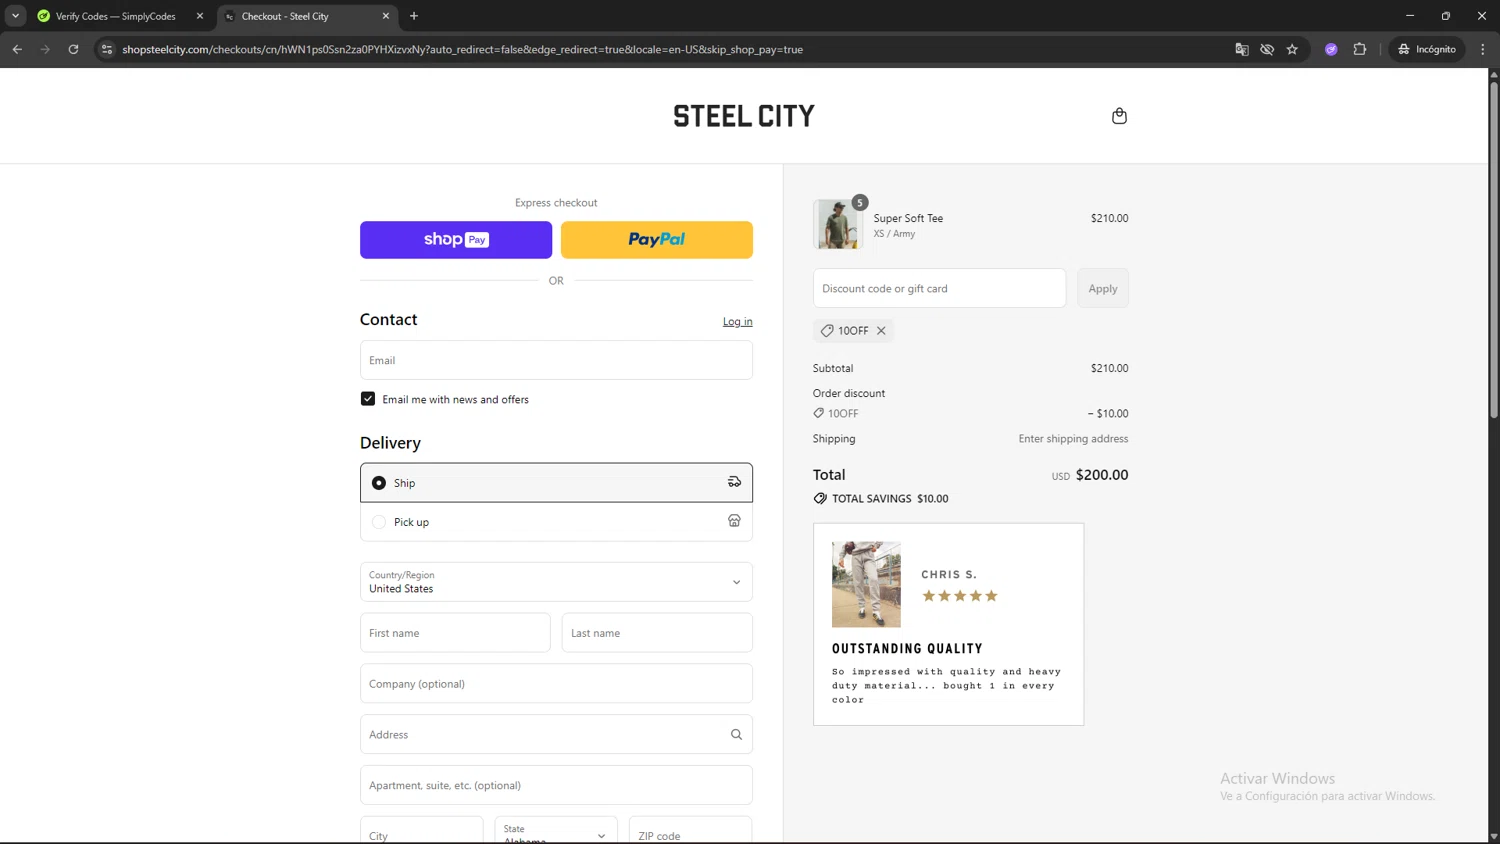Click the Log in link
The height and width of the screenshot is (844, 1500).
(738, 322)
